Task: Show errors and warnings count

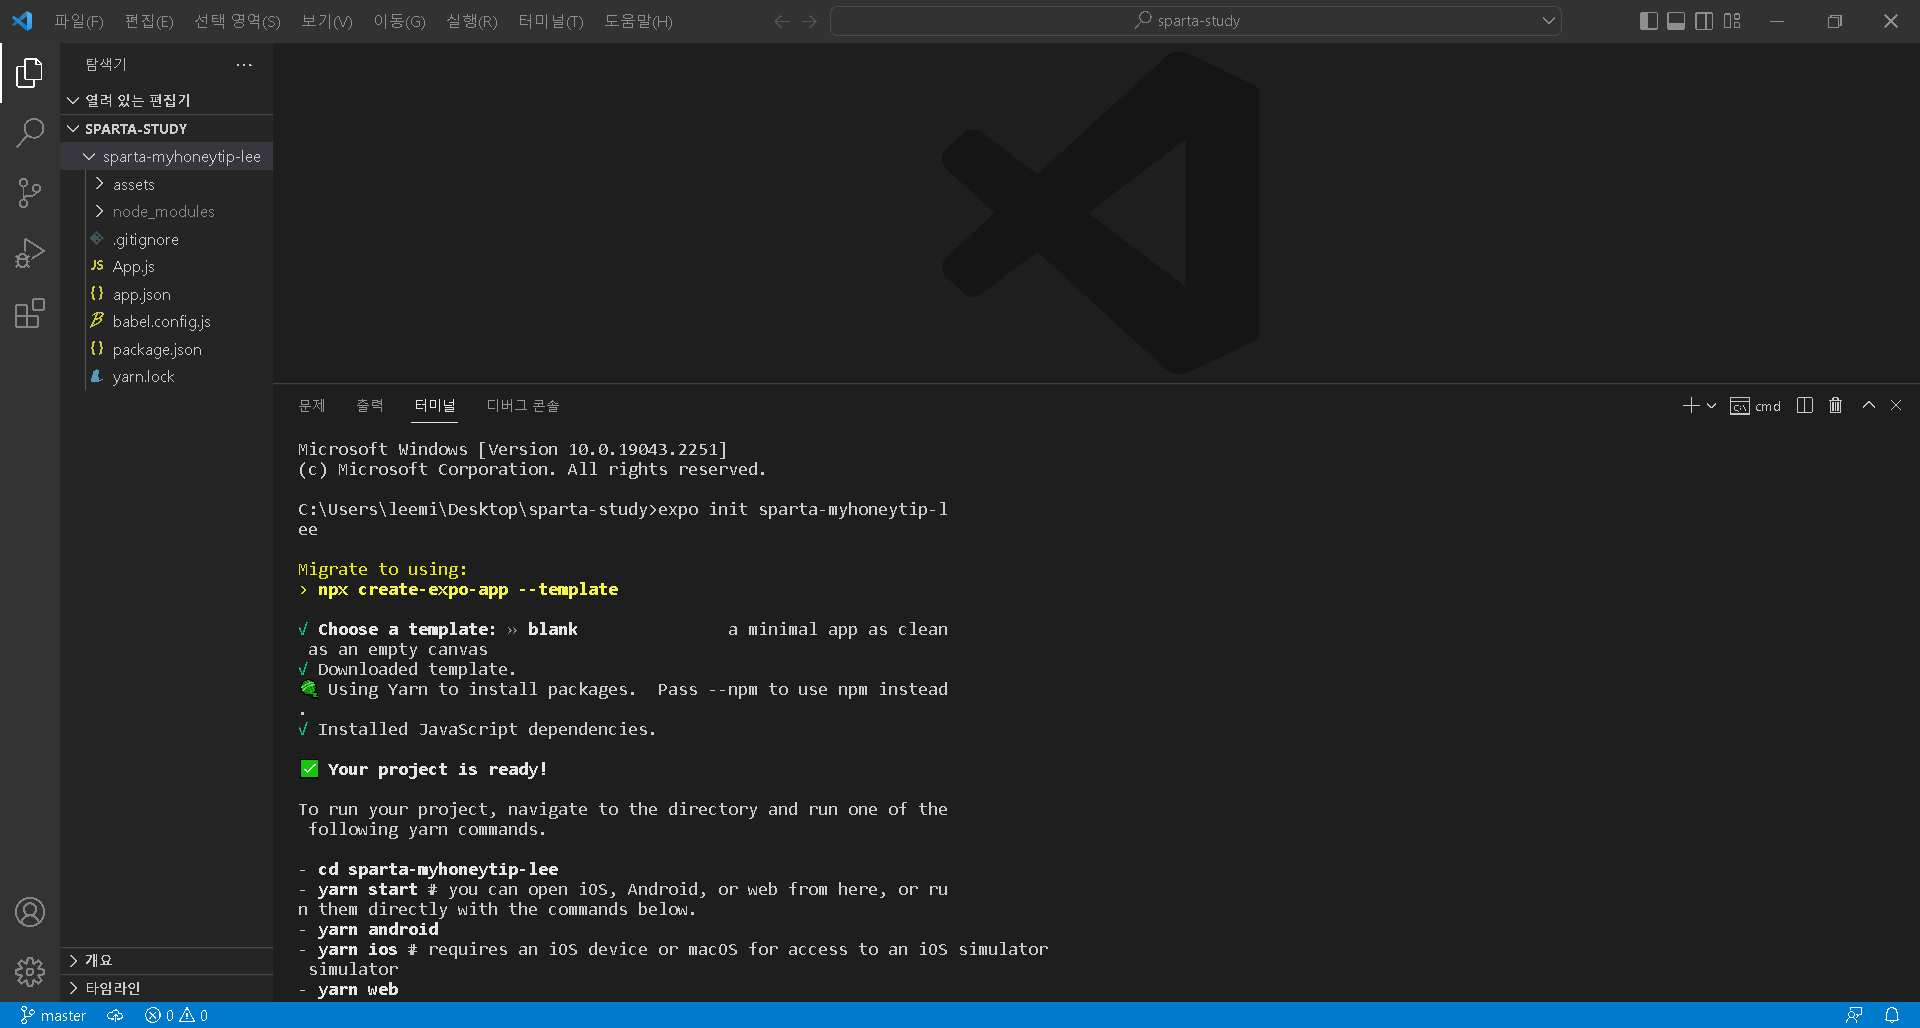Action: point(177,1015)
